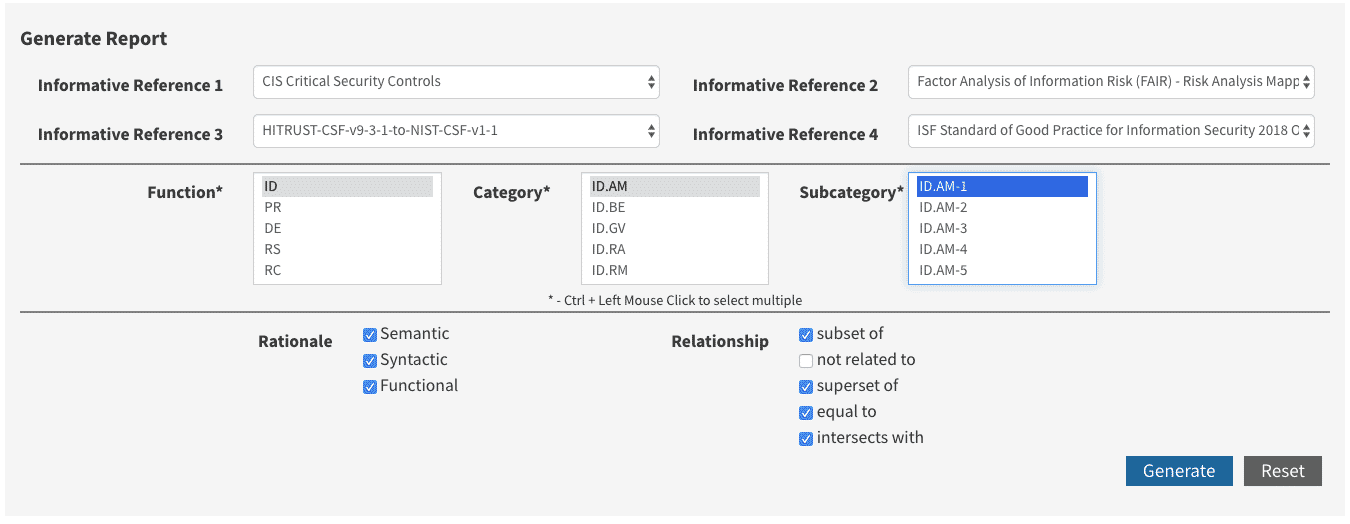This screenshot has width=1350, height=524.
Task: Select ID.AM-4 in the Subcategory list
Action: tap(1002, 249)
